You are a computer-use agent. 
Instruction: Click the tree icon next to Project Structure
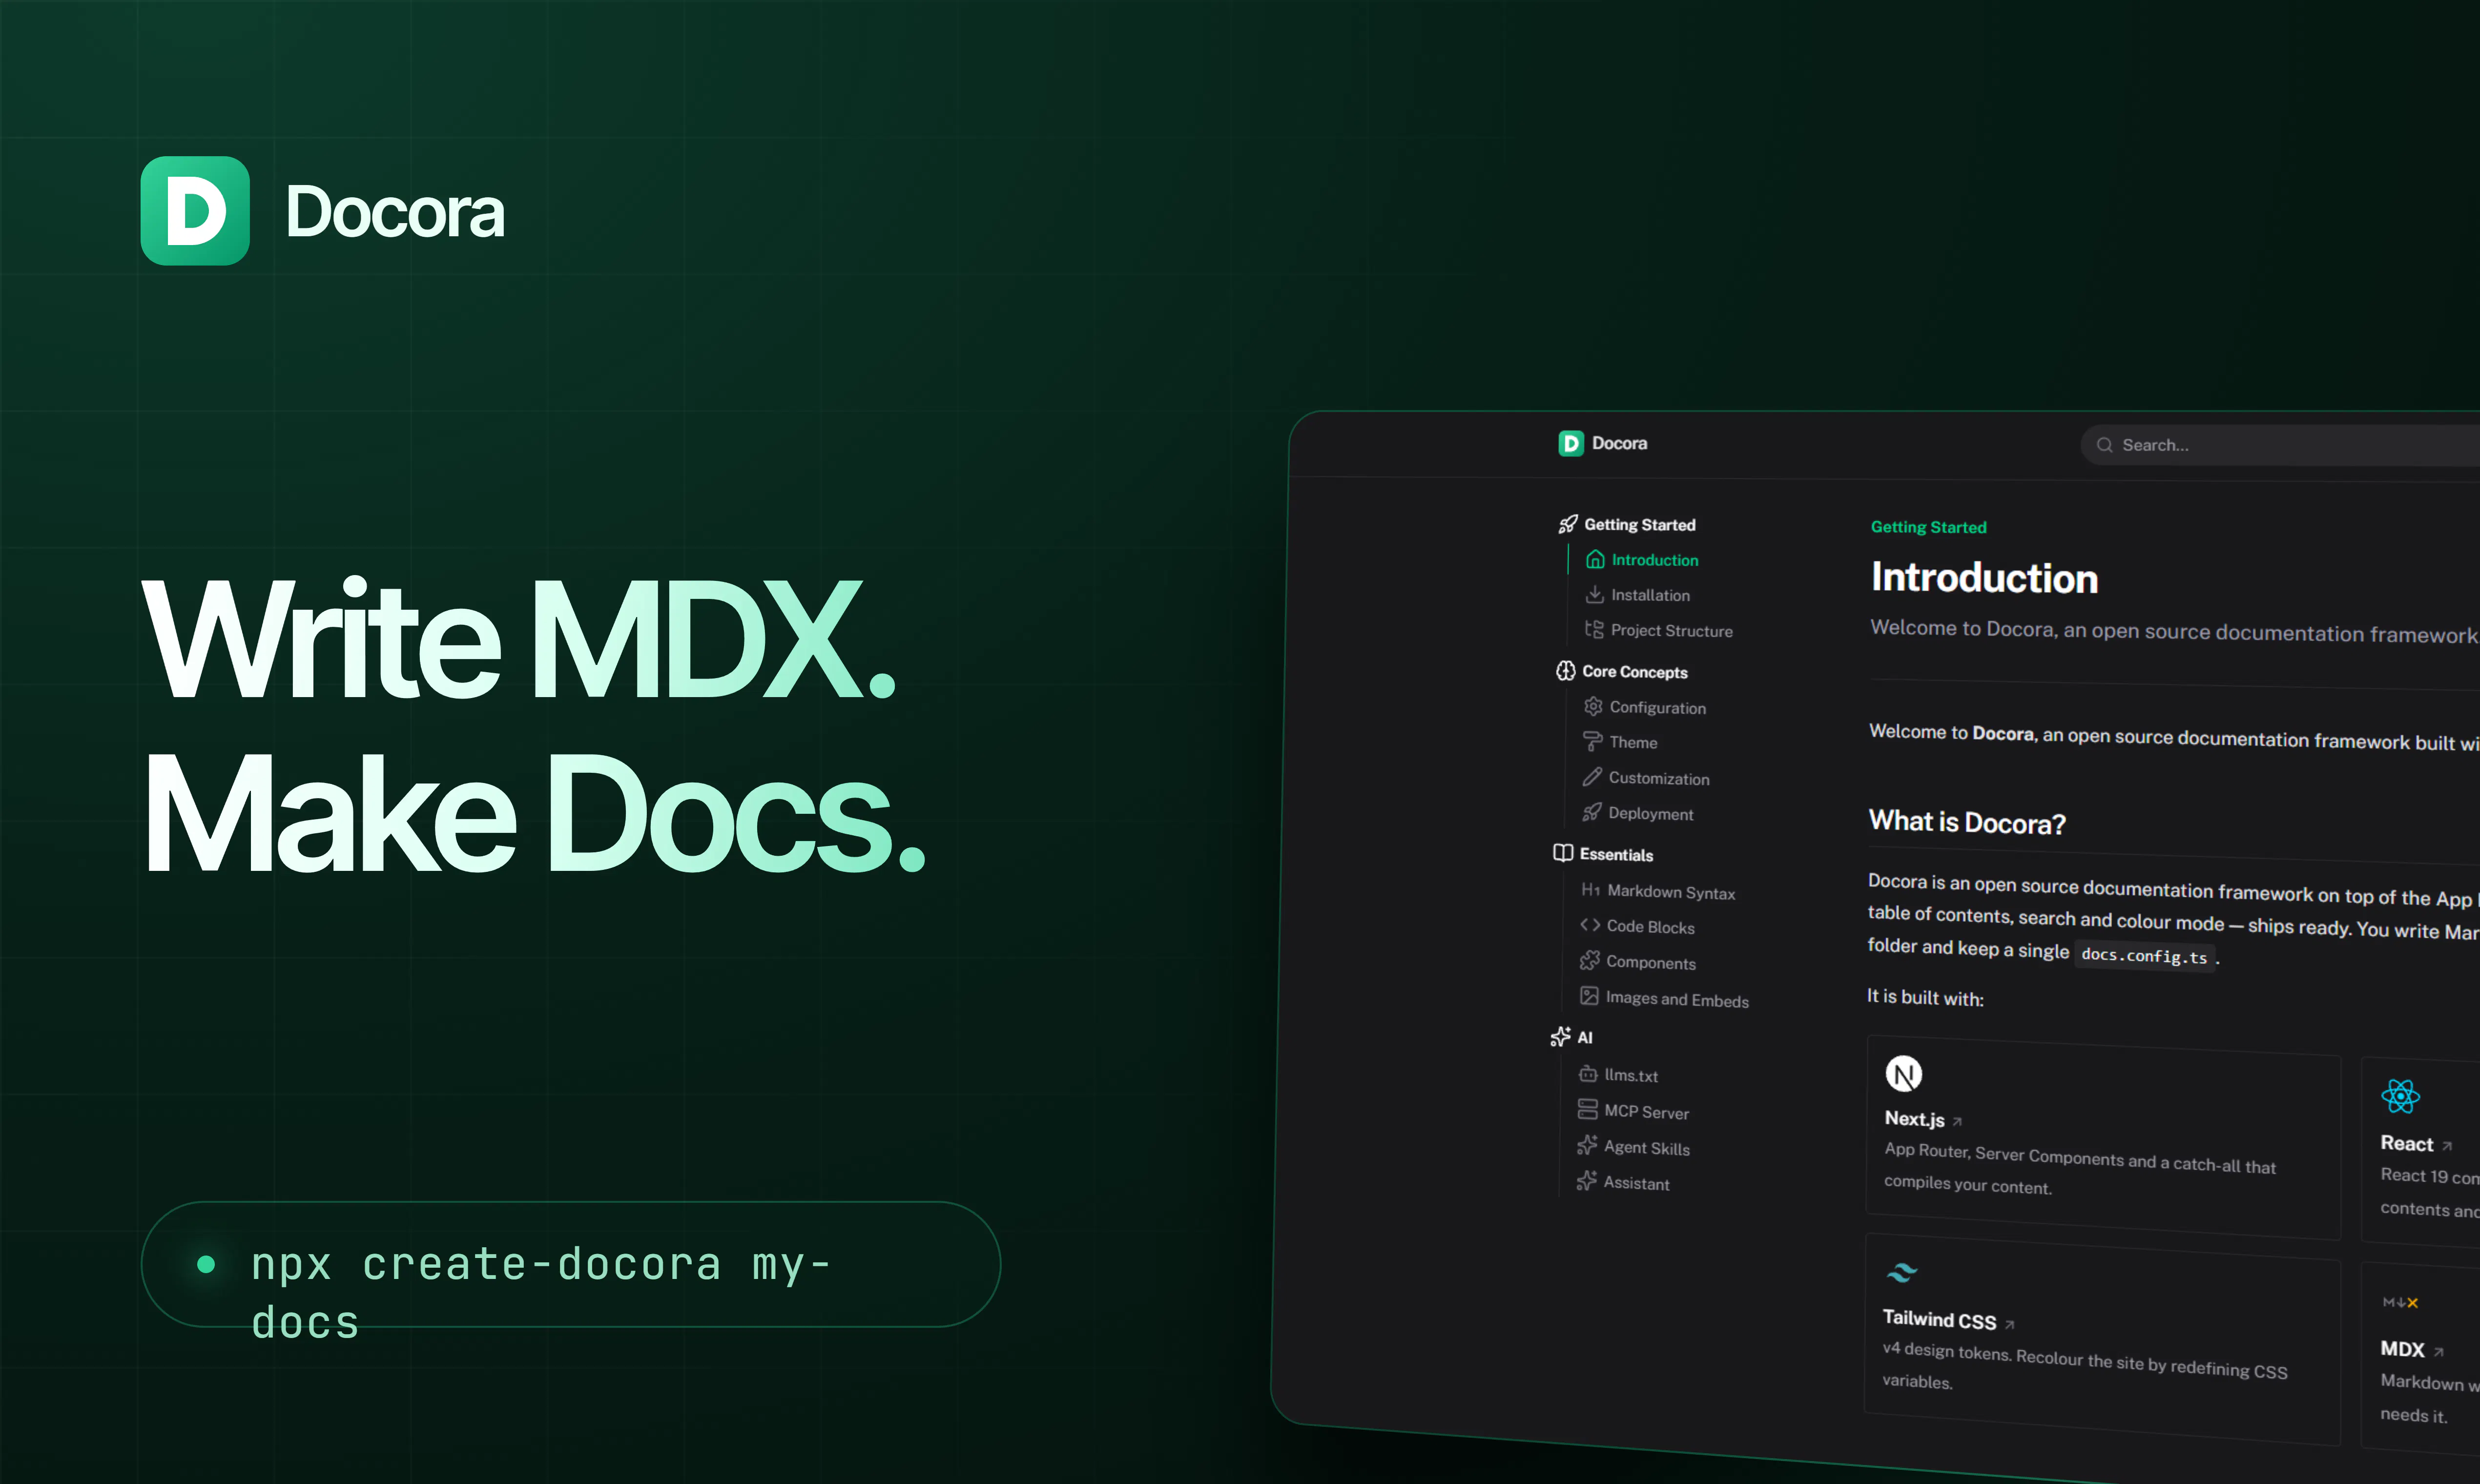pos(1594,629)
